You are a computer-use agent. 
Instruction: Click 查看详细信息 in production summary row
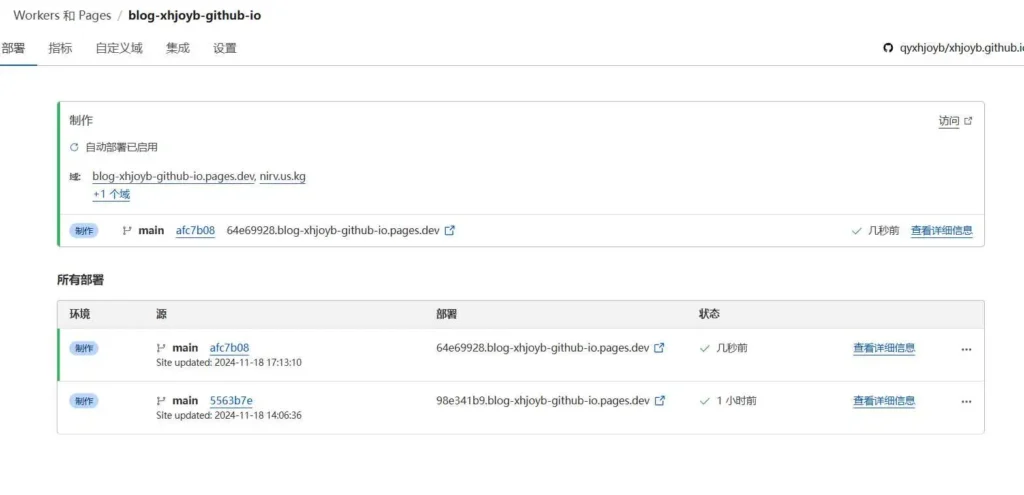tap(941, 230)
